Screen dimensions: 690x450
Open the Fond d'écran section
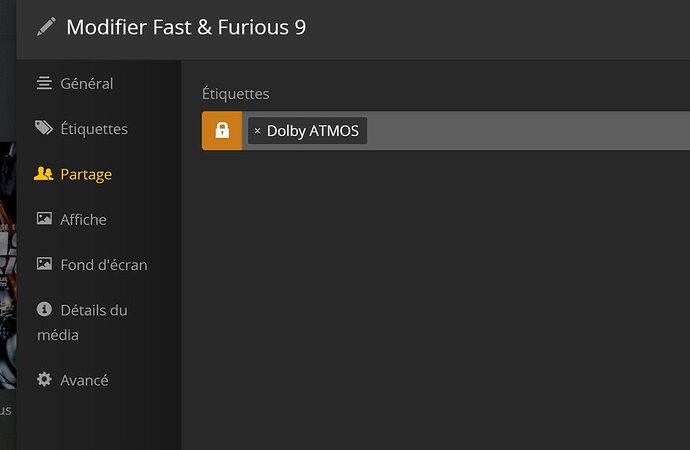pos(103,265)
